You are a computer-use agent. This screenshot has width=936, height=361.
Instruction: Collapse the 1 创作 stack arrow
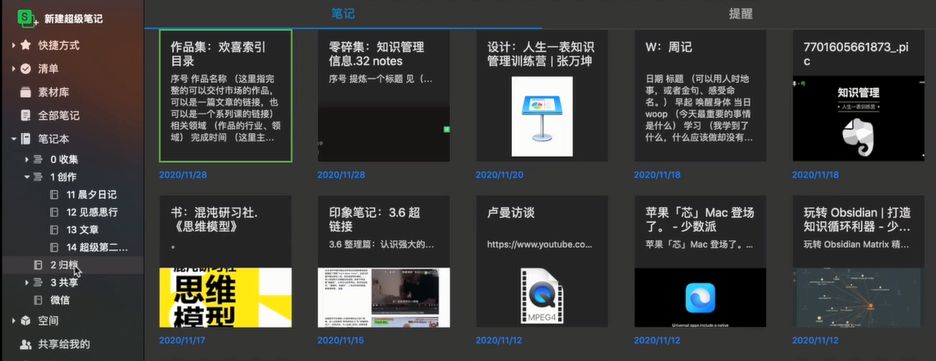click(x=27, y=177)
